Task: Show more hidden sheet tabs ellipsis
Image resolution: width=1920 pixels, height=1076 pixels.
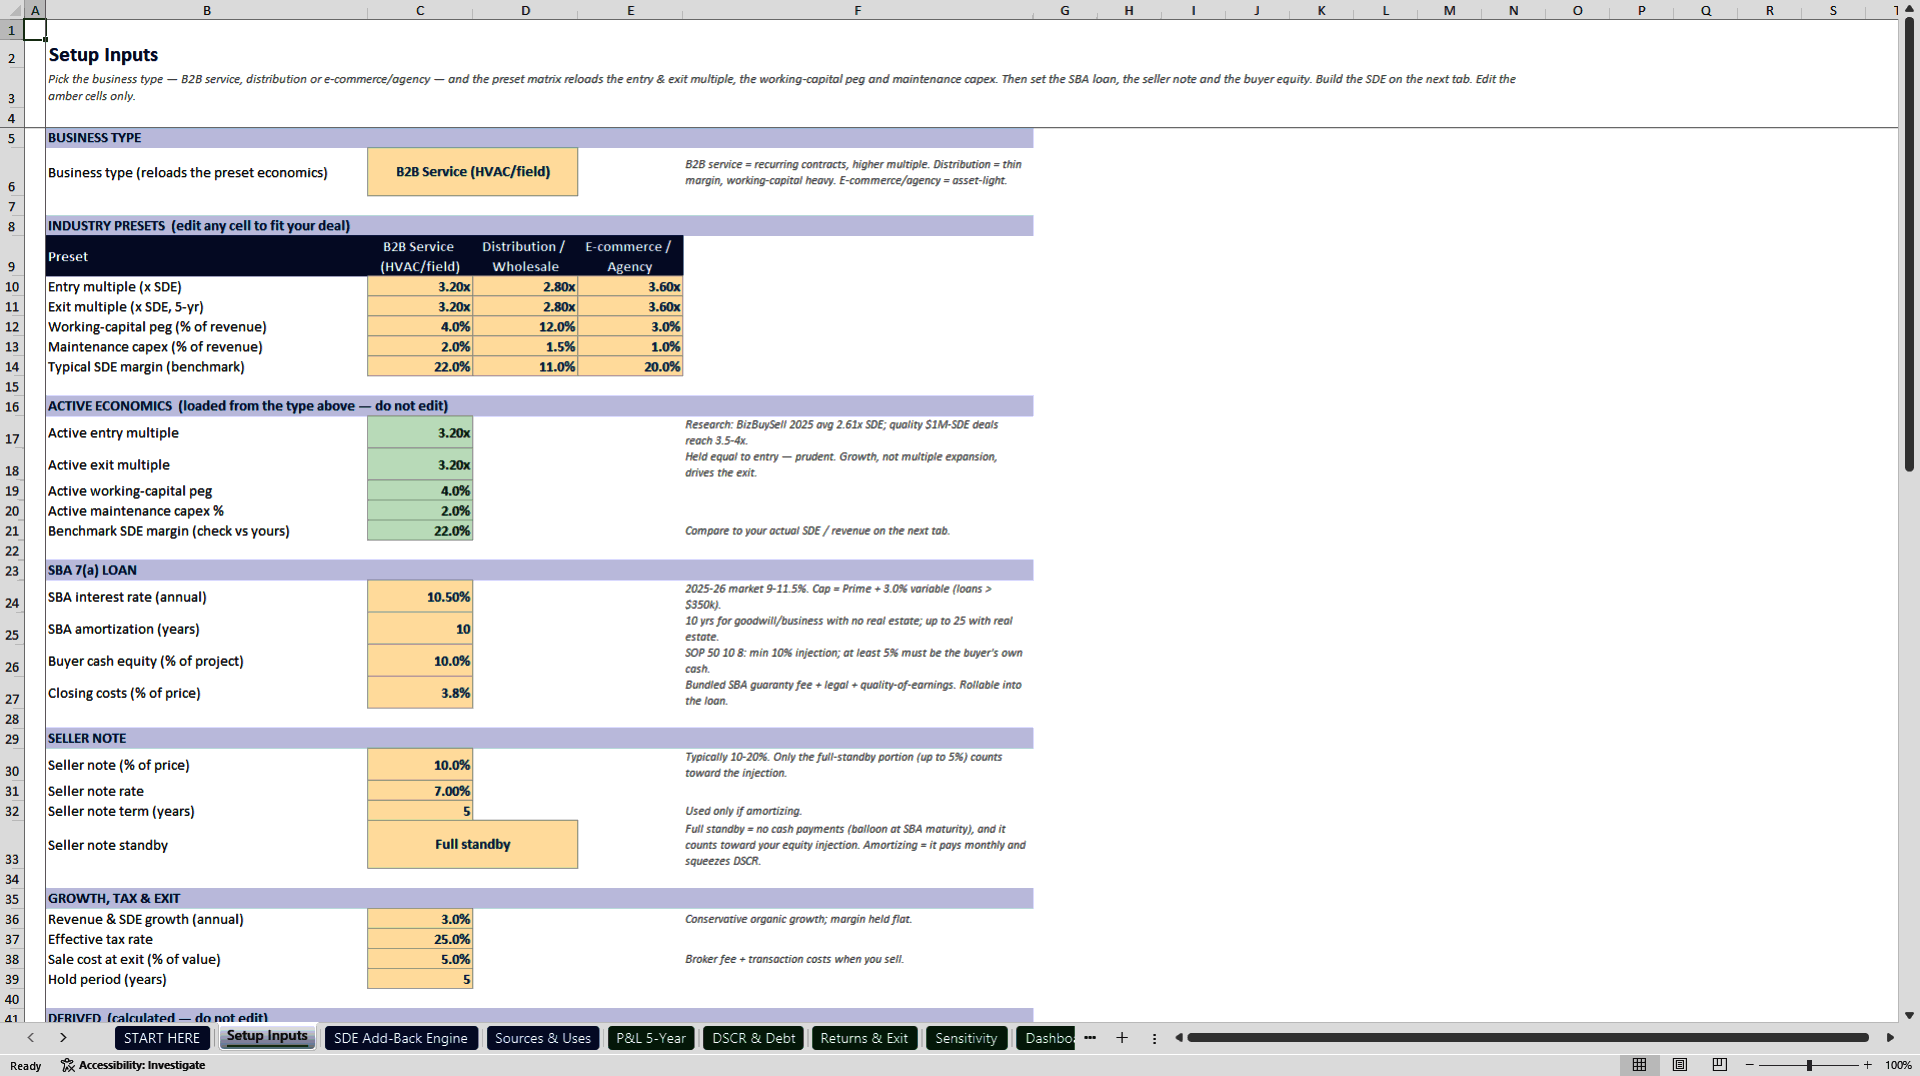Action: pos(1090,1038)
